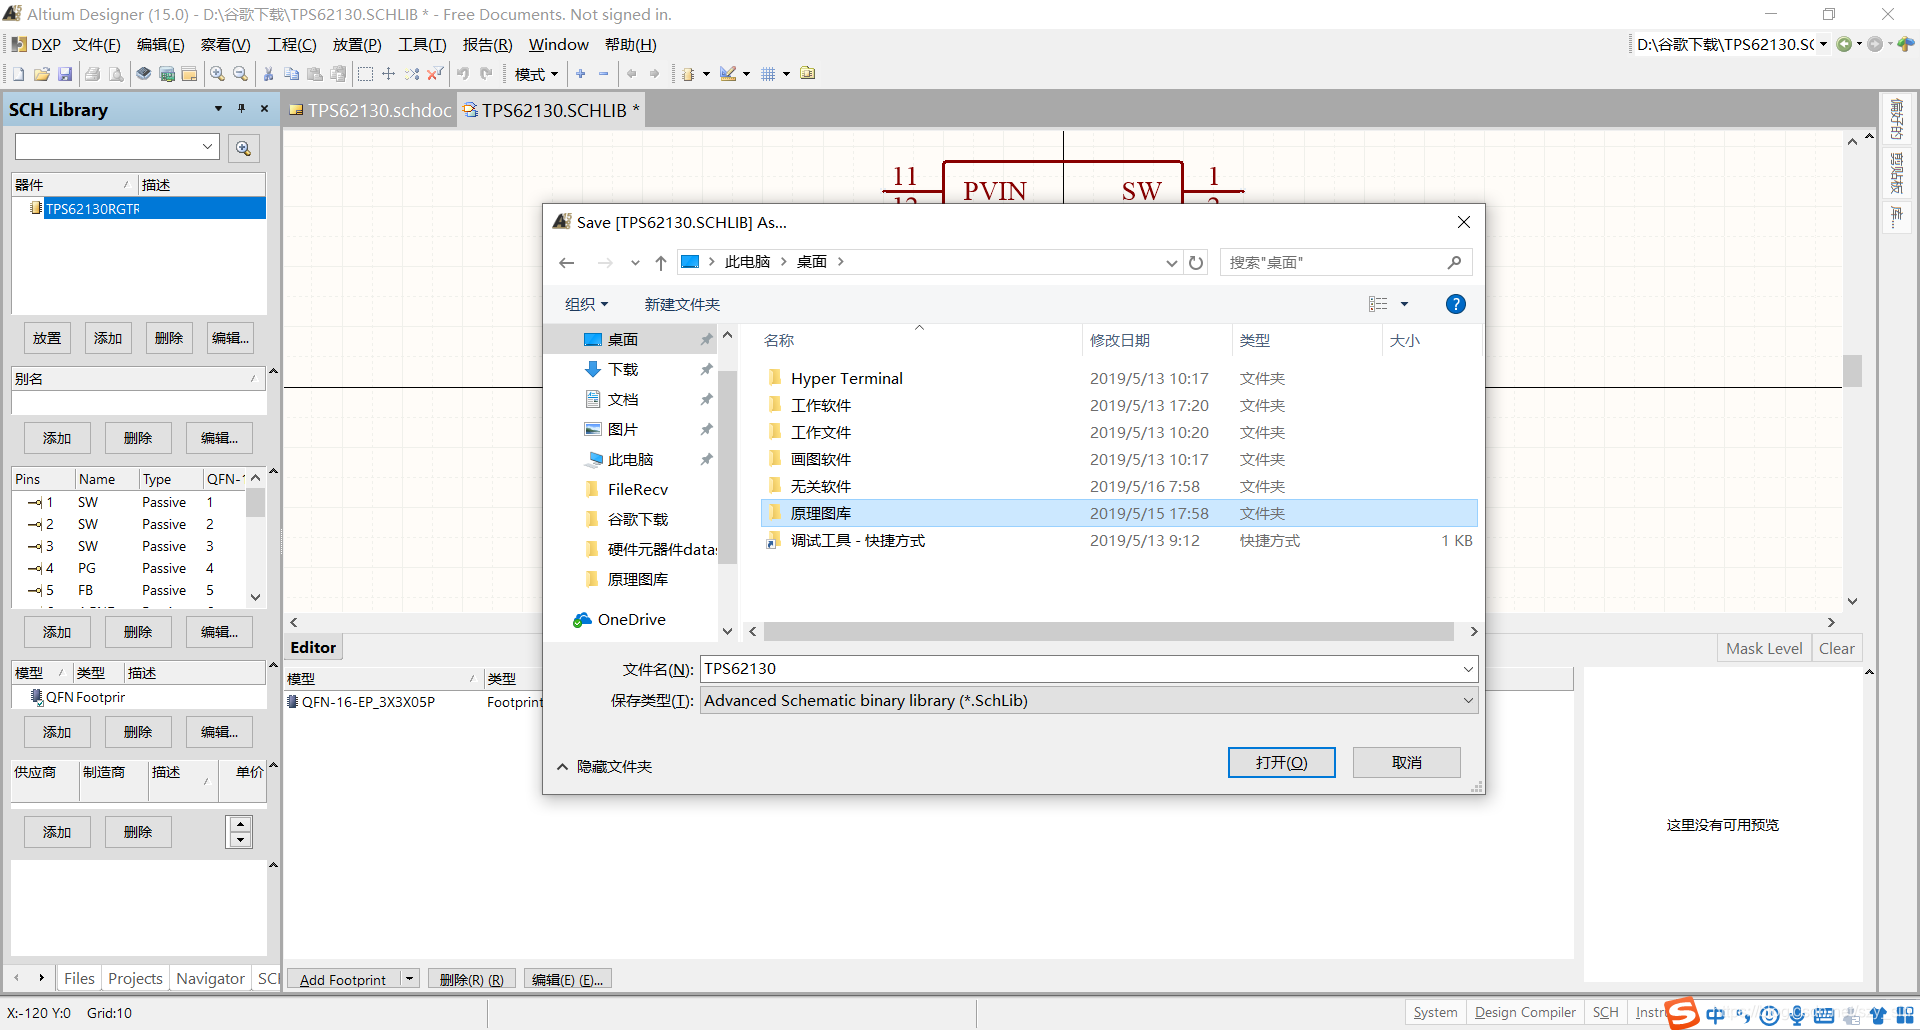Viewport: 1920px width, 1030px height.
Task: Switch to the Projects panel tab
Action: click(x=135, y=979)
